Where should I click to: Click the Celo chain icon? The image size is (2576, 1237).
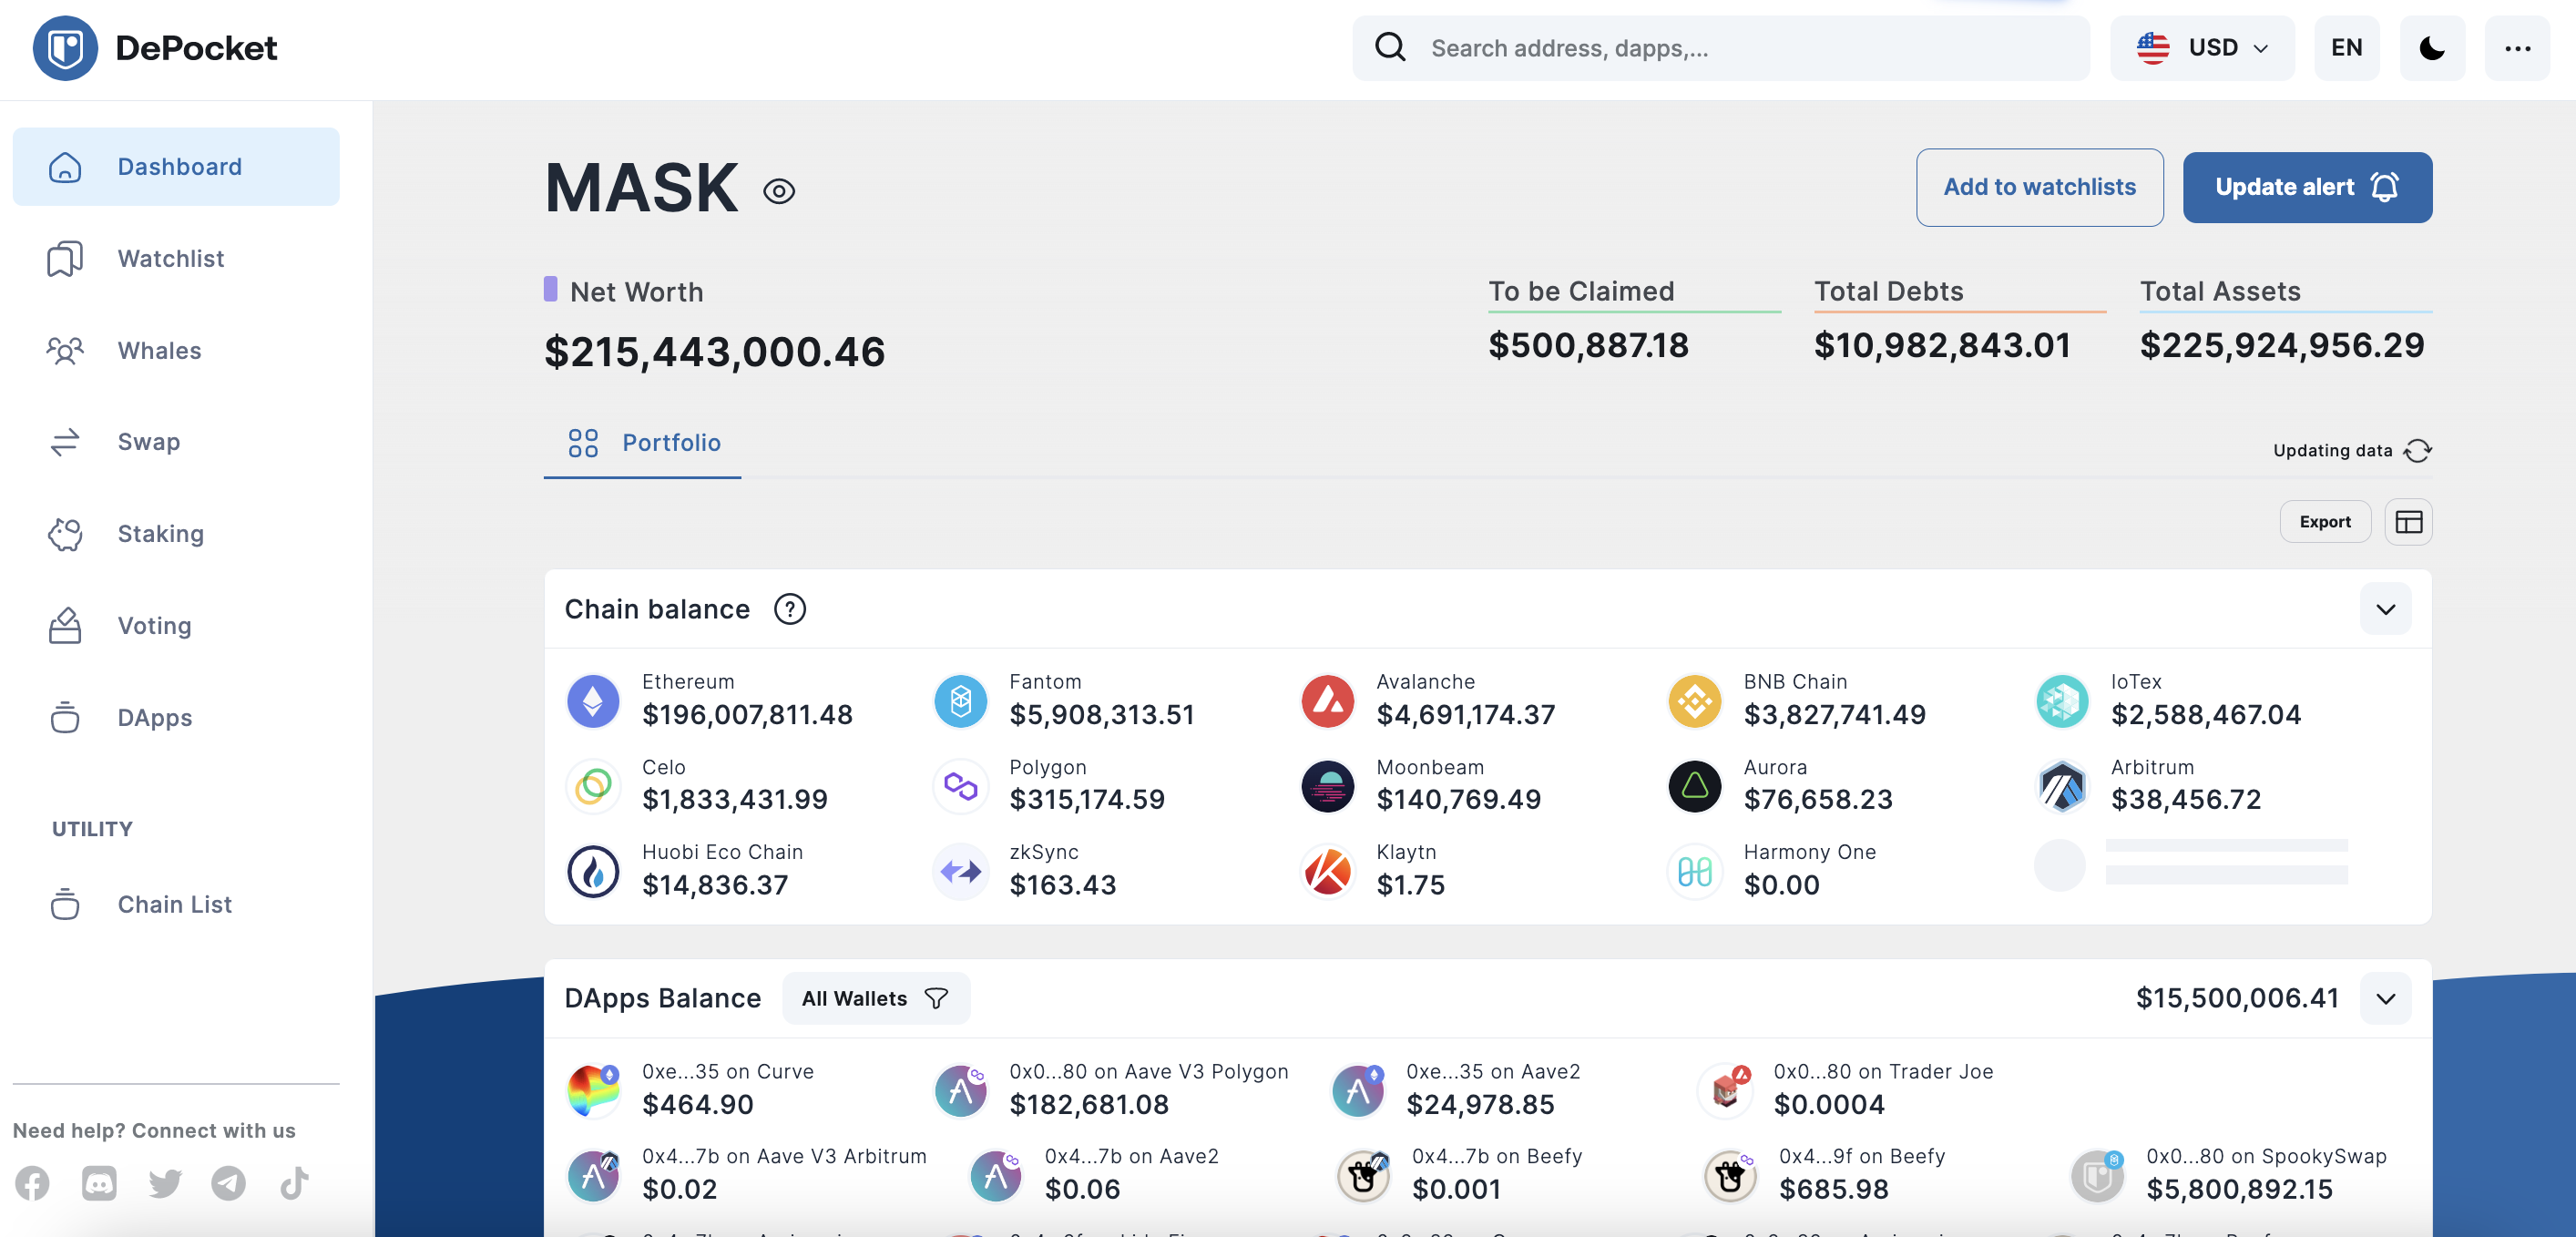coord(593,786)
